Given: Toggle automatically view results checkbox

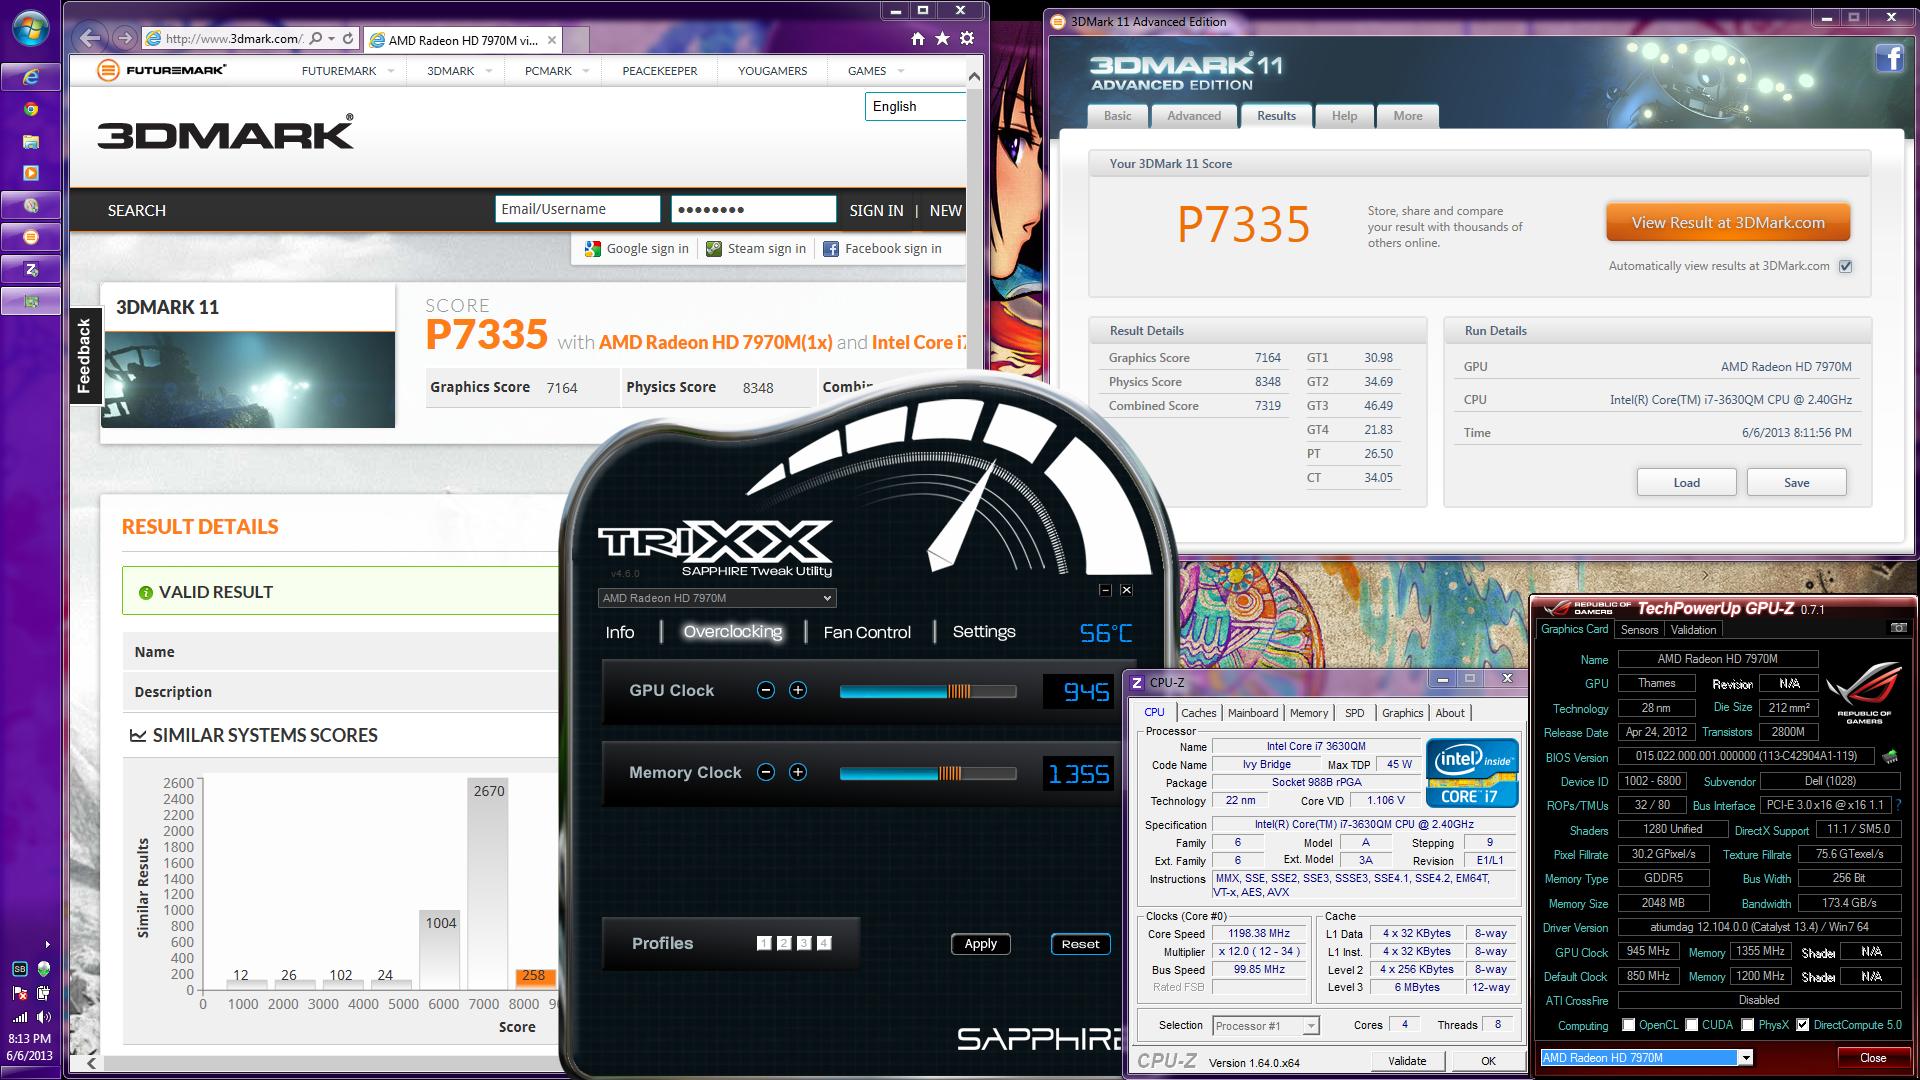Looking at the screenshot, I should coord(1845,266).
